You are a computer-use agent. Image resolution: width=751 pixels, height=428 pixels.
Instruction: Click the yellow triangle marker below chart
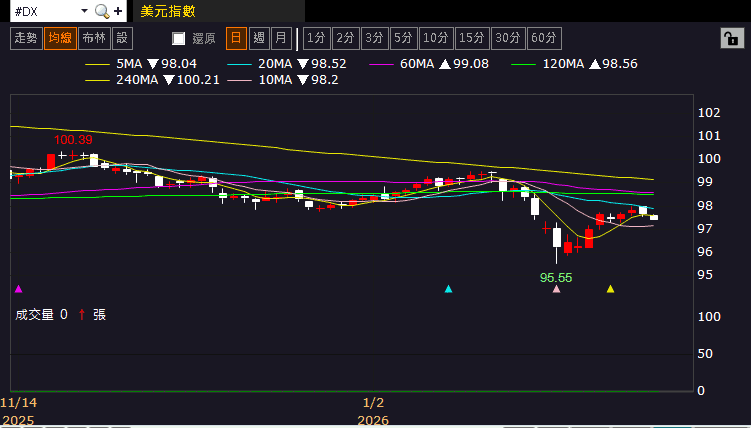coord(610,289)
